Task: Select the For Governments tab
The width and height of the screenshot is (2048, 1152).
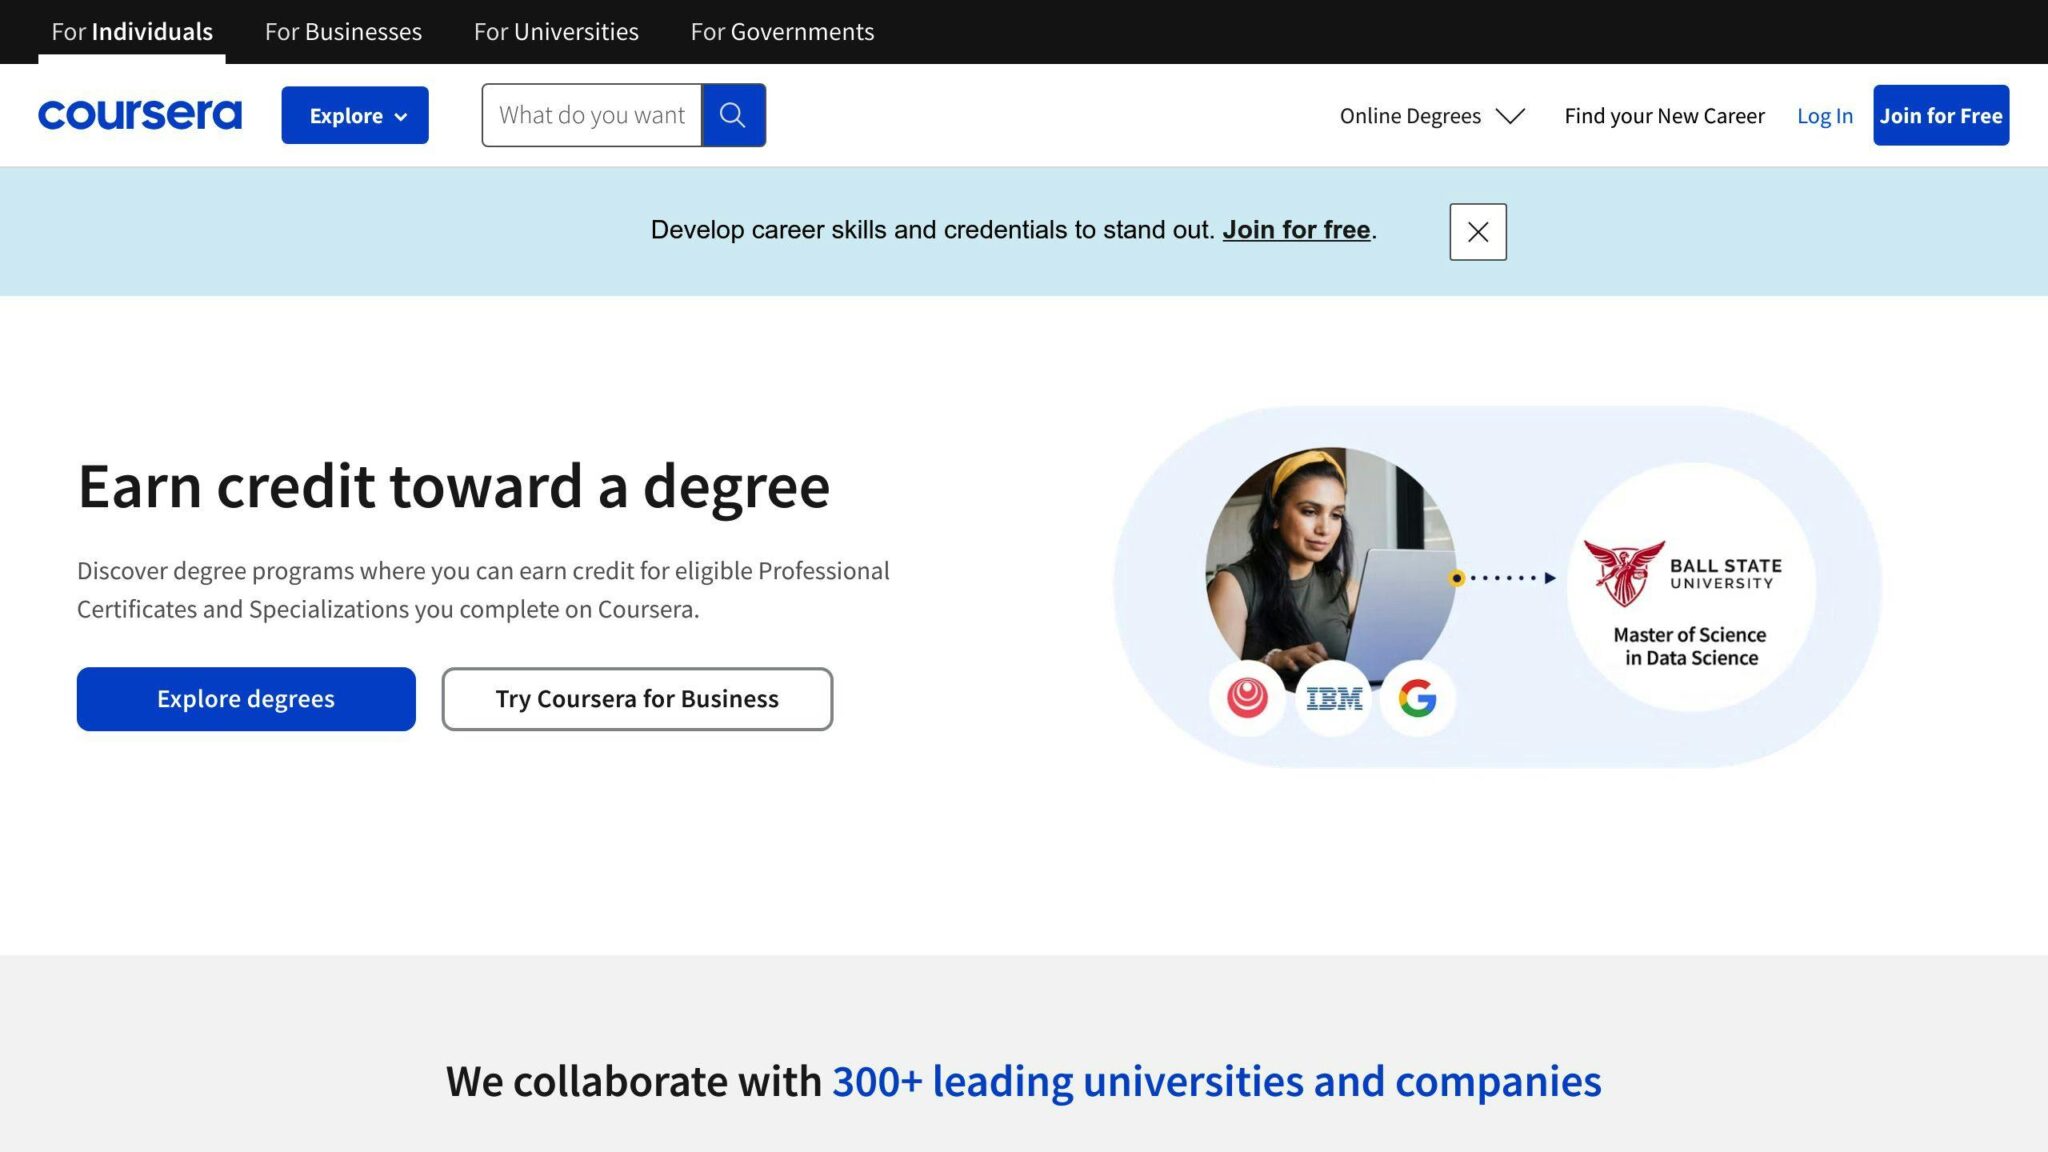Action: (782, 31)
